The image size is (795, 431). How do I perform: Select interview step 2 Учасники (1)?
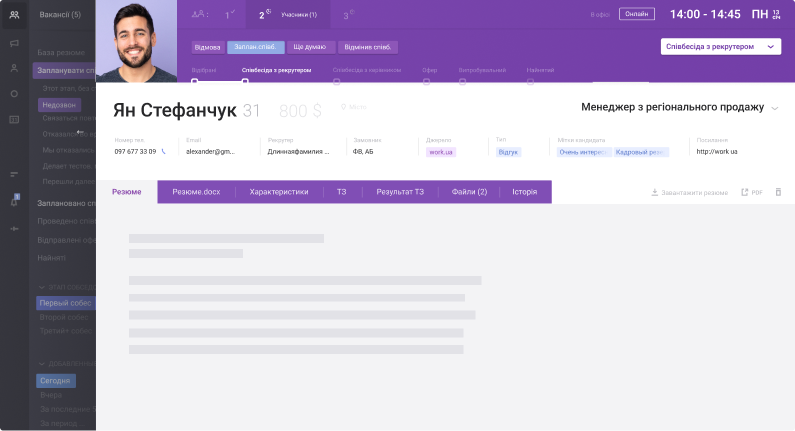287,14
